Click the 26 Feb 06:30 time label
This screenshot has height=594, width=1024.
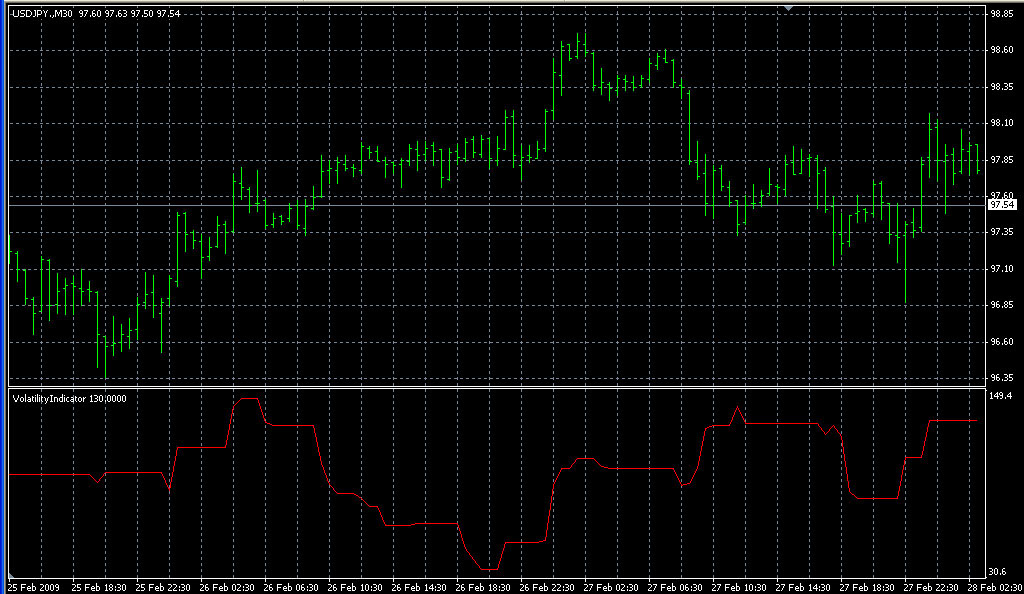(291, 587)
